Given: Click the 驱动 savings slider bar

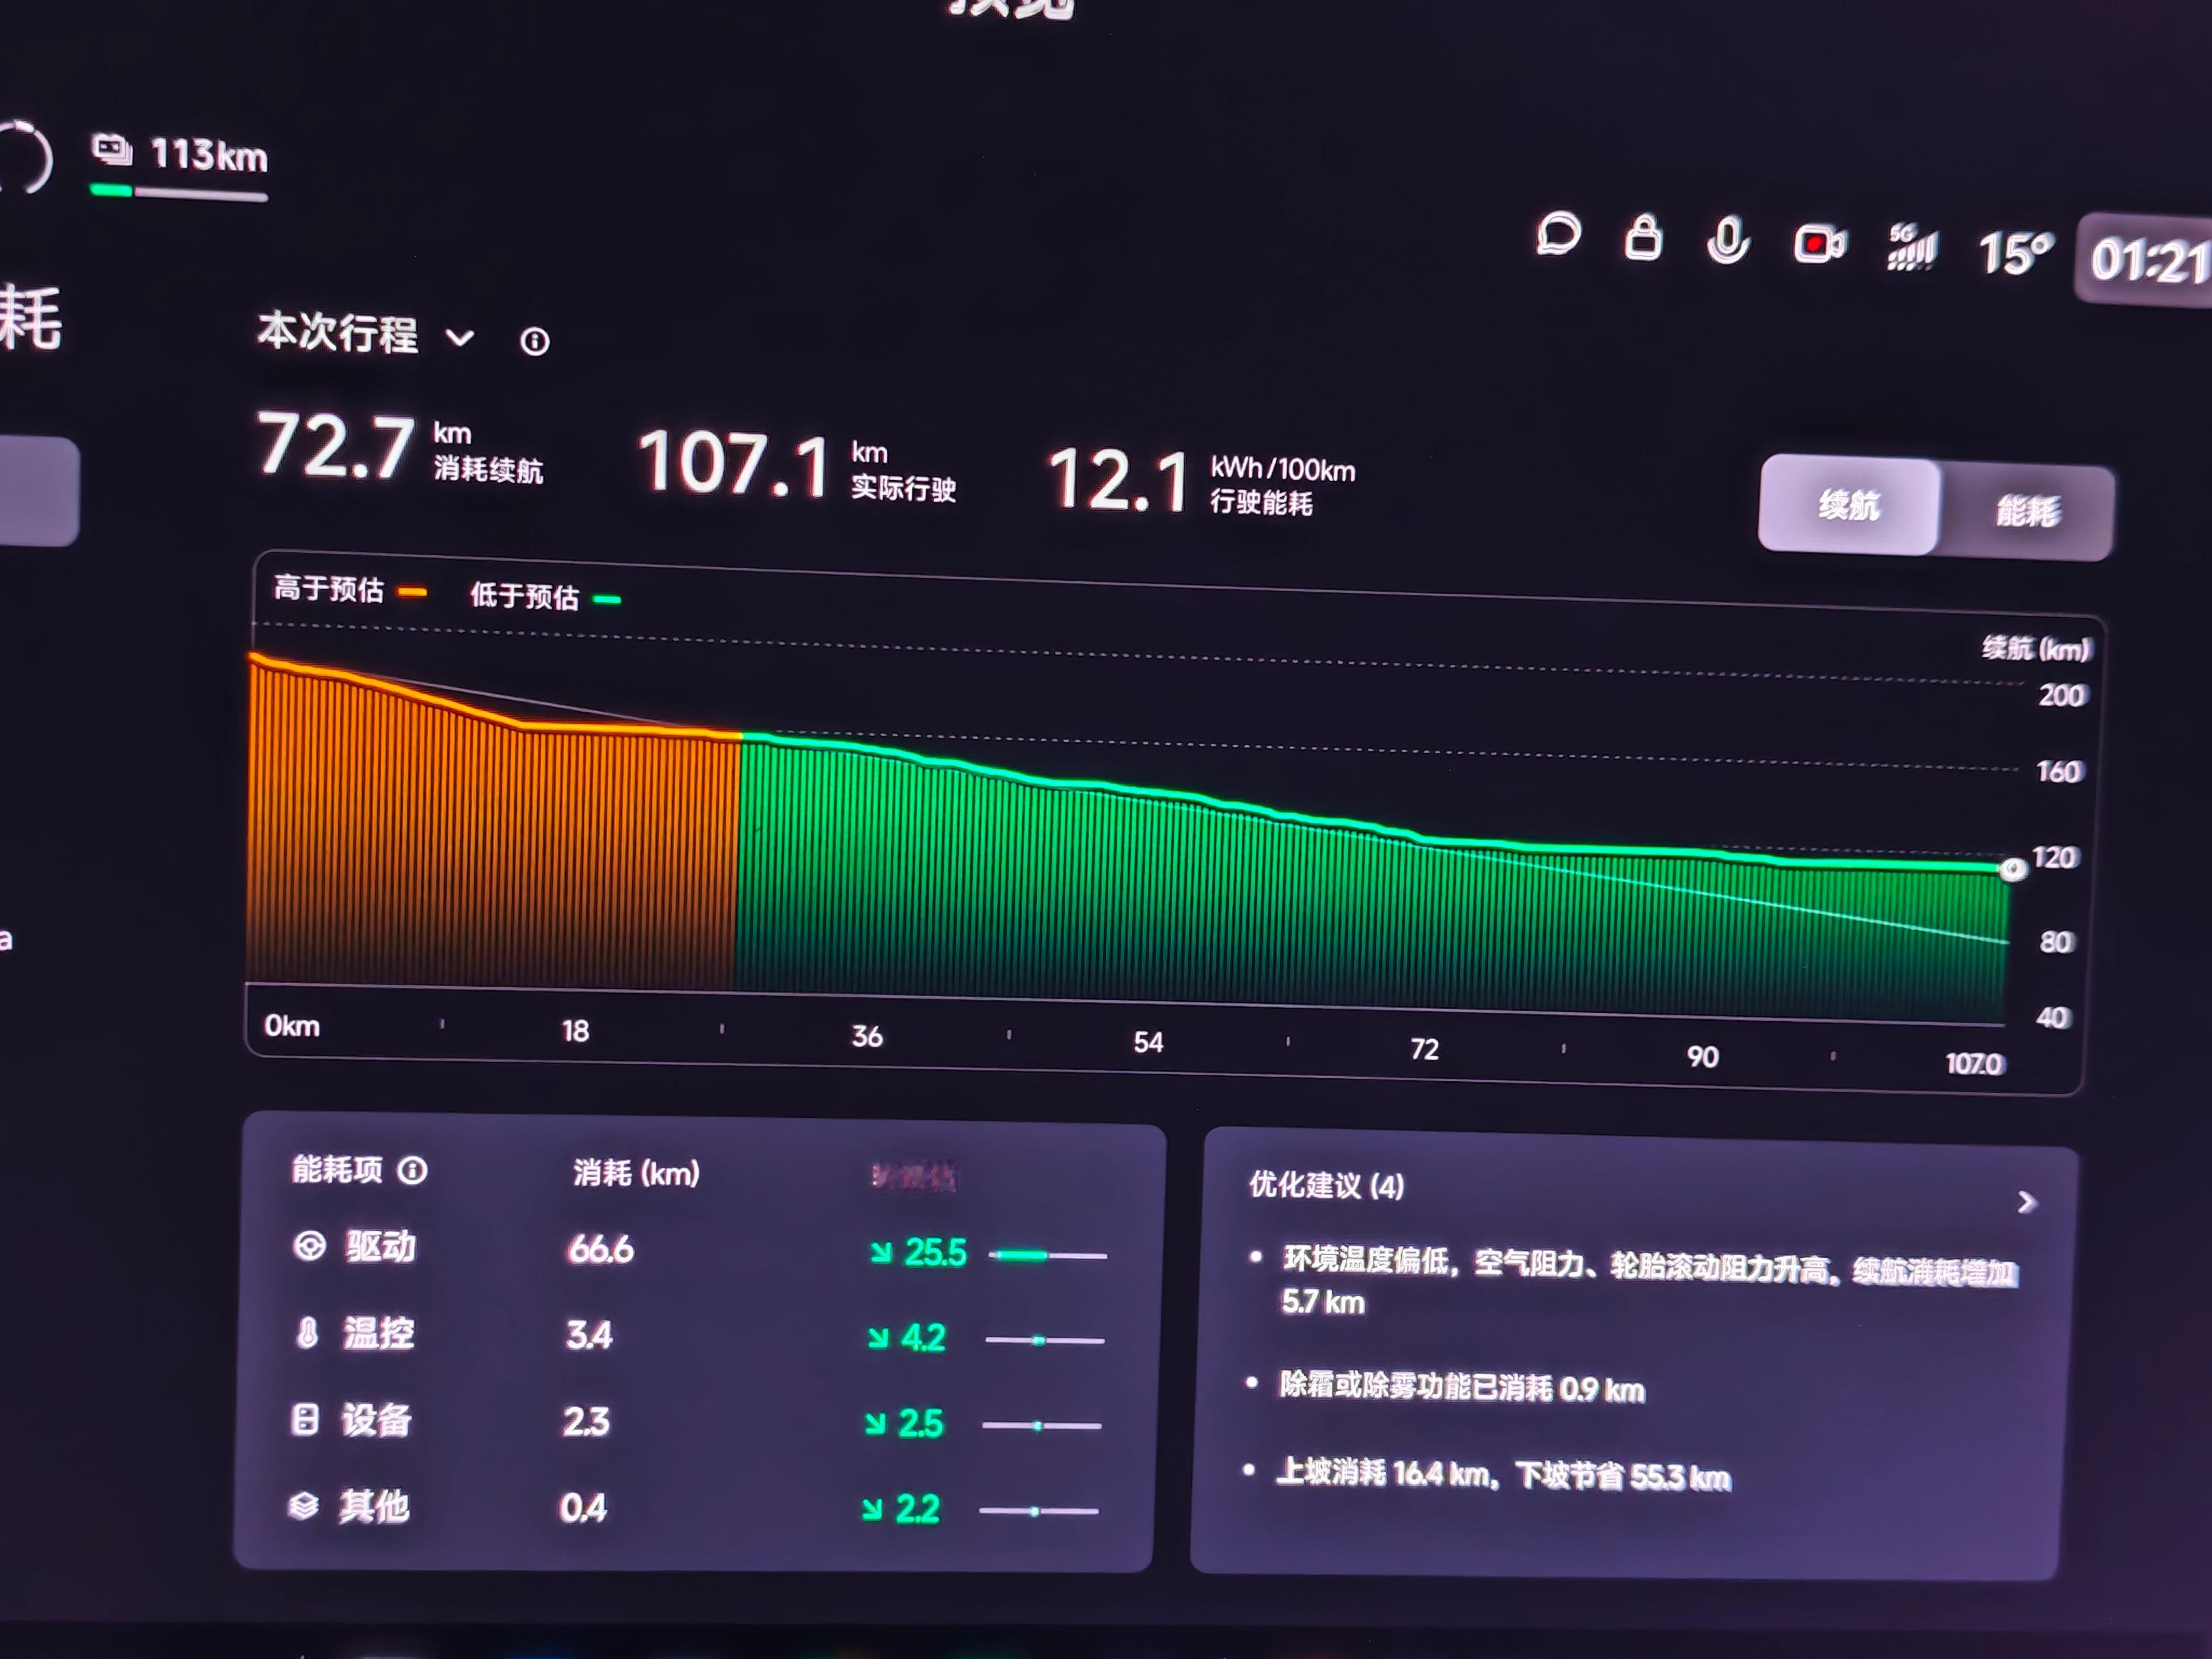Looking at the screenshot, I should 1047,1255.
